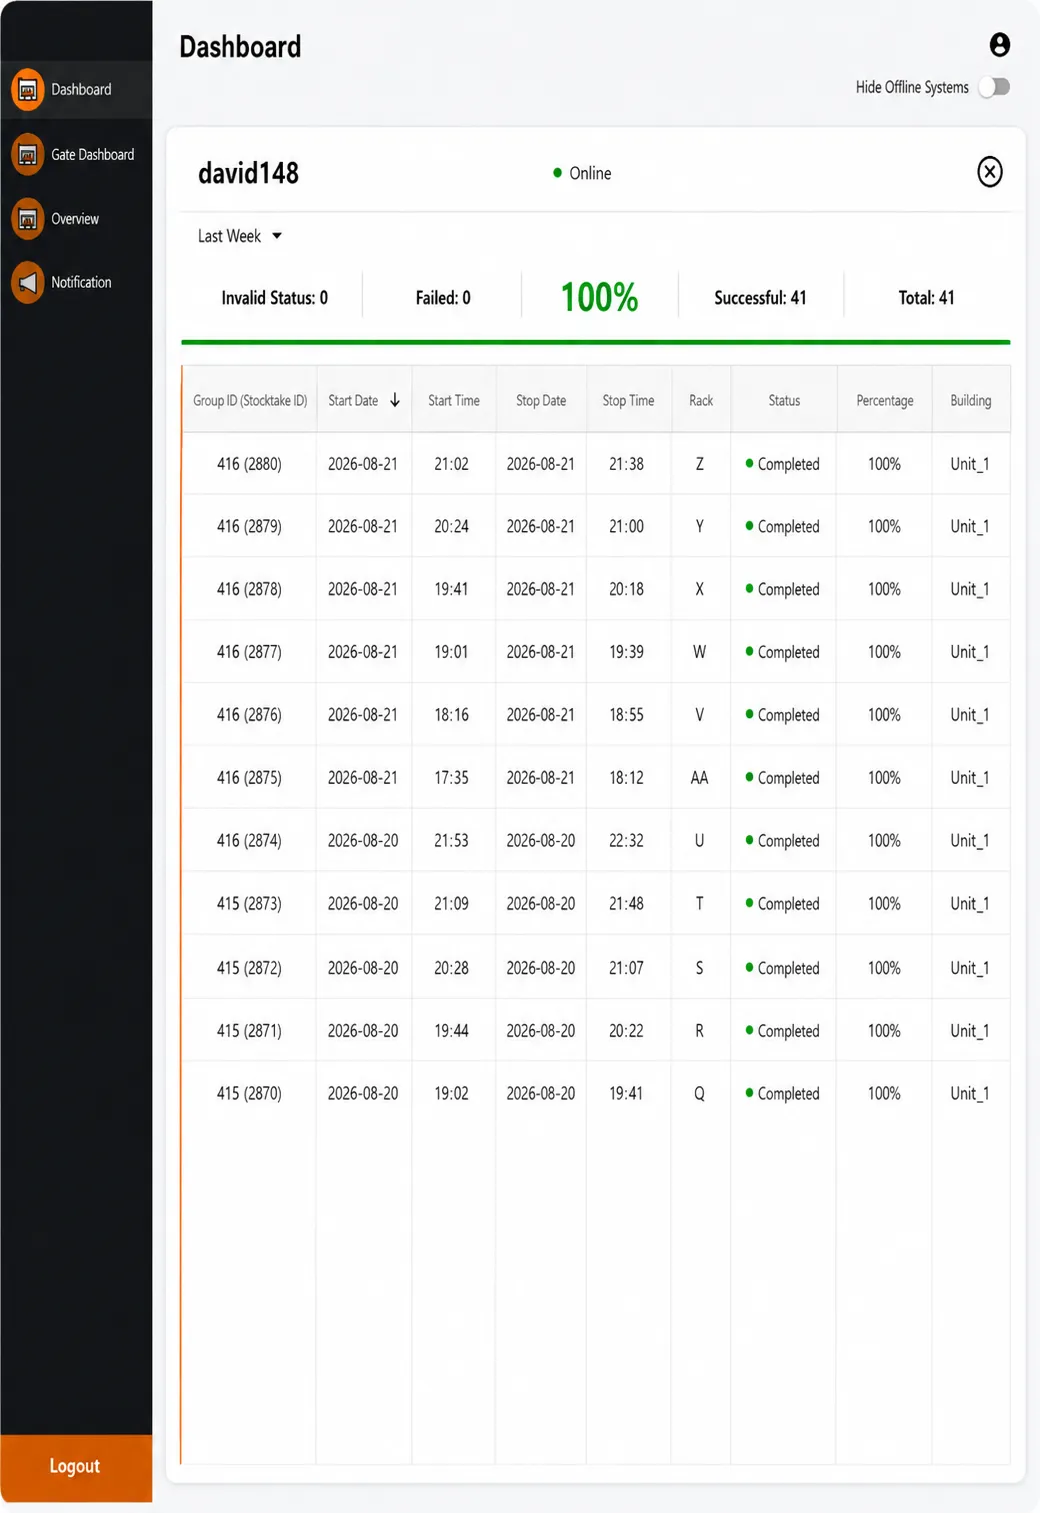This screenshot has width=1040, height=1513.
Task: Open the user account profile icon
Action: (999, 45)
